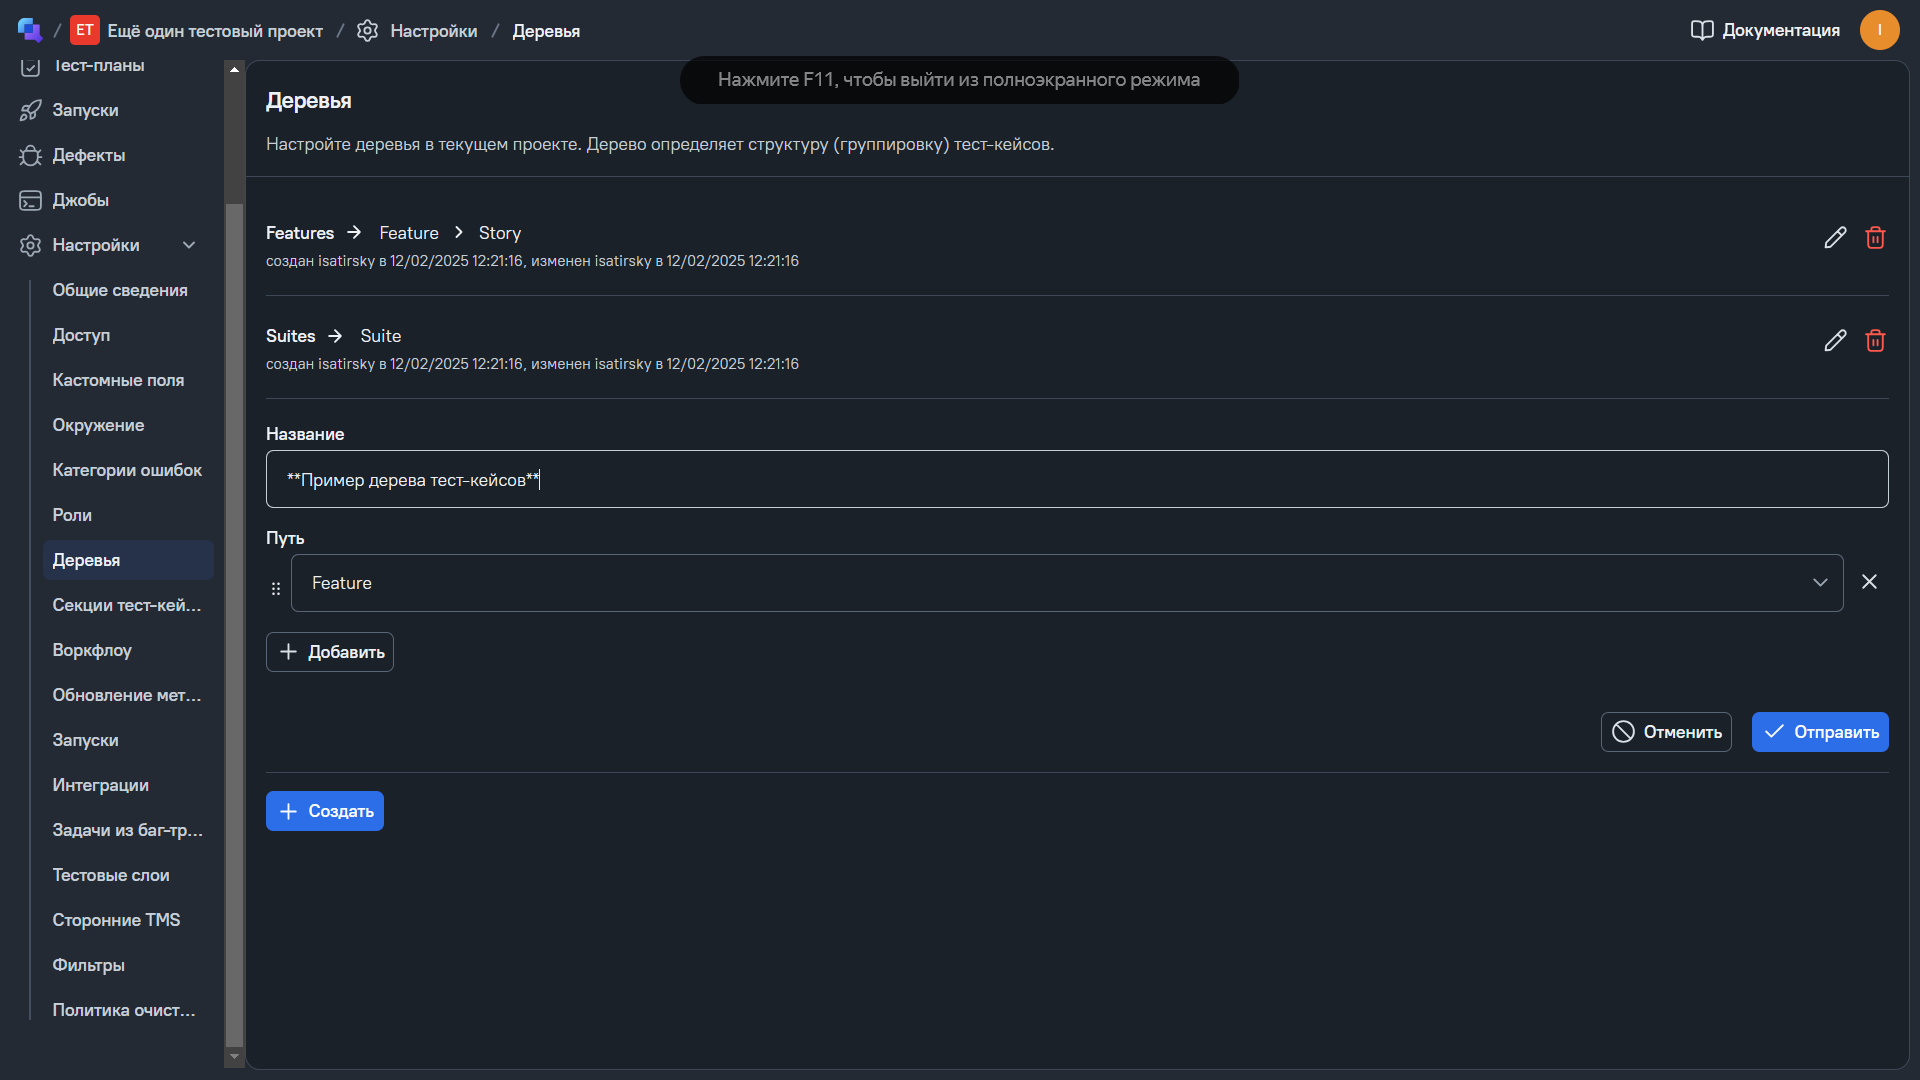The image size is (1920, 1080).
Task: Remove the Feature path row with X
Action: click(x=1869, y=582)
